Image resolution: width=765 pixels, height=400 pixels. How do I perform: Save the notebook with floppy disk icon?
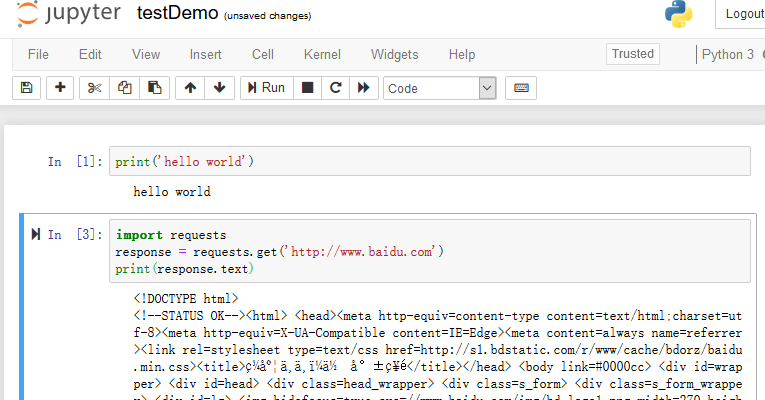pos(26,88)
